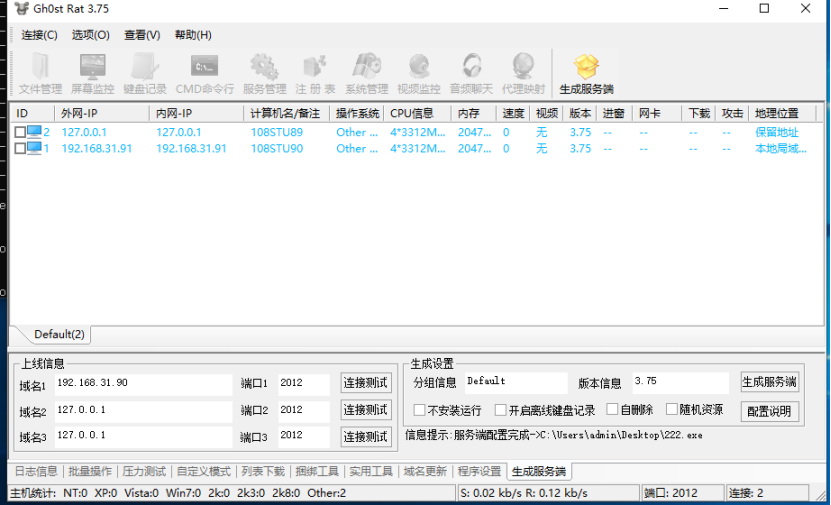Enable 开启离线键盘记录 option
The width and height of the screenshot is (831, 505).
500,410
